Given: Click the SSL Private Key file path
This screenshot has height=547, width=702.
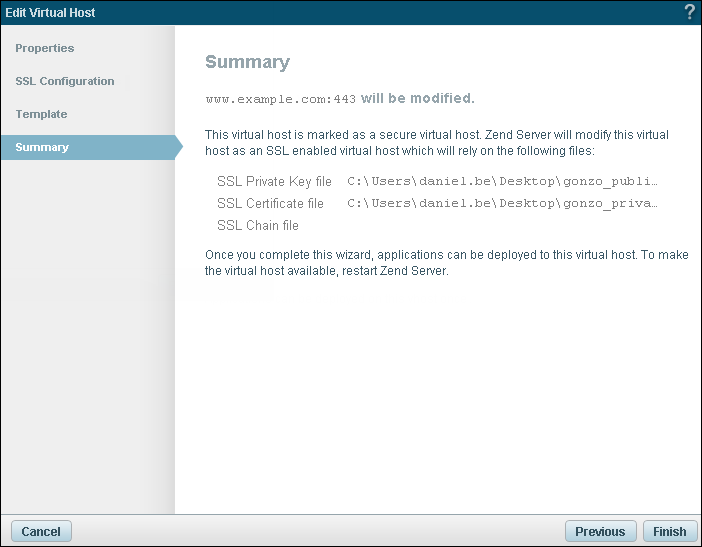Looking at the screenshot, I should (x=503, y=182).
